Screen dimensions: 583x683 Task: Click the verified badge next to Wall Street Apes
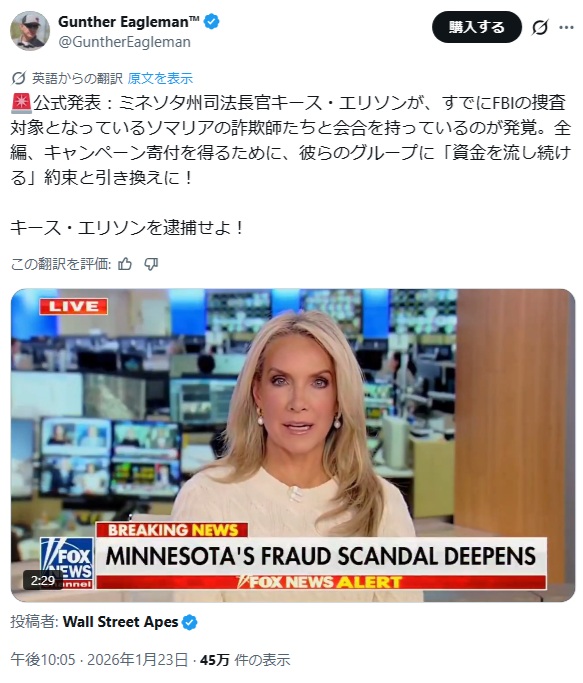click(x=190, y=622)
